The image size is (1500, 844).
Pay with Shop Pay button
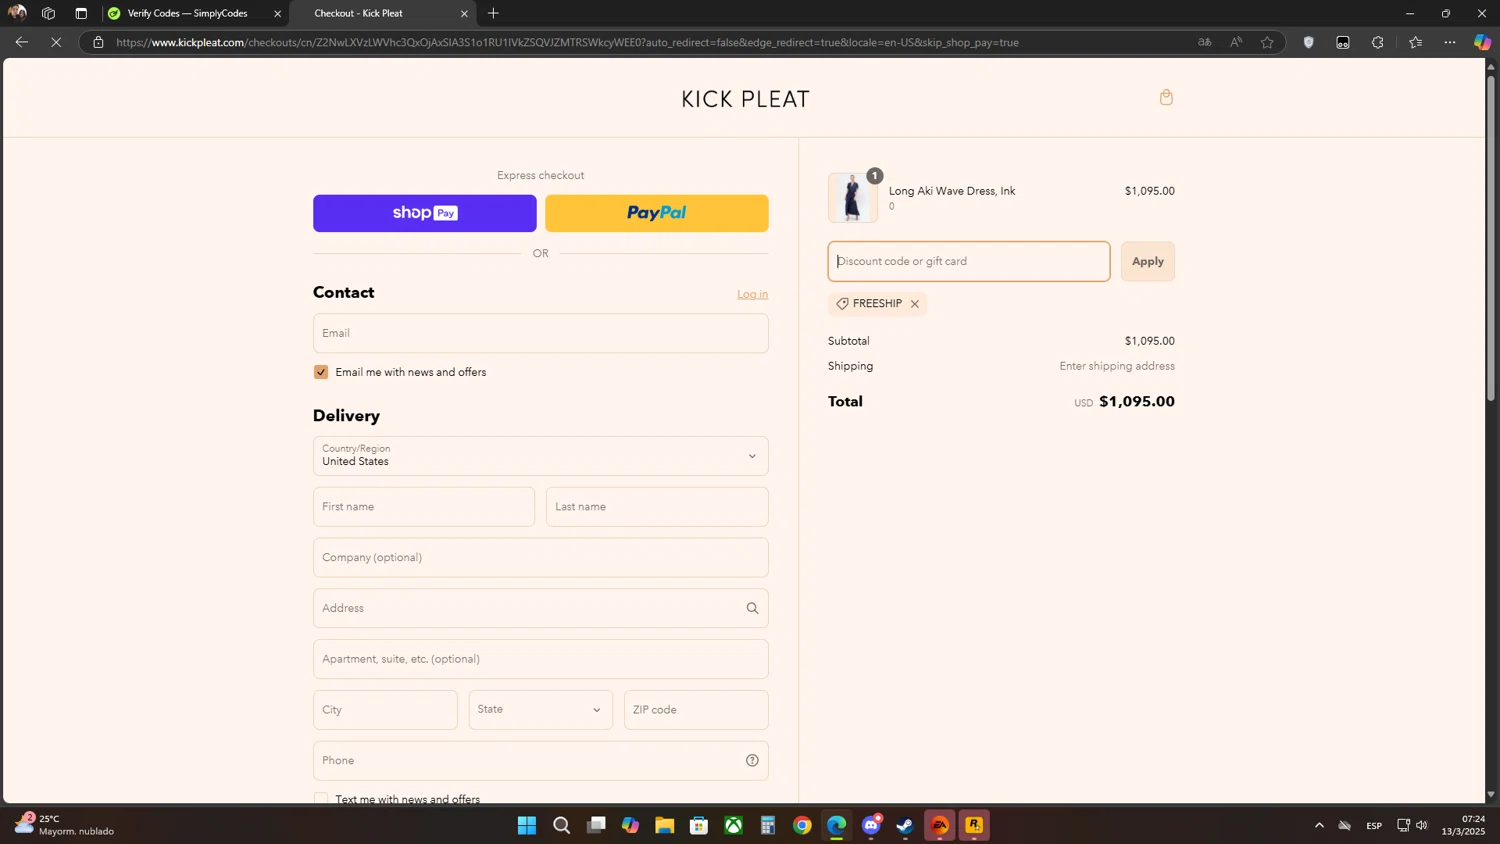point(425,213)
